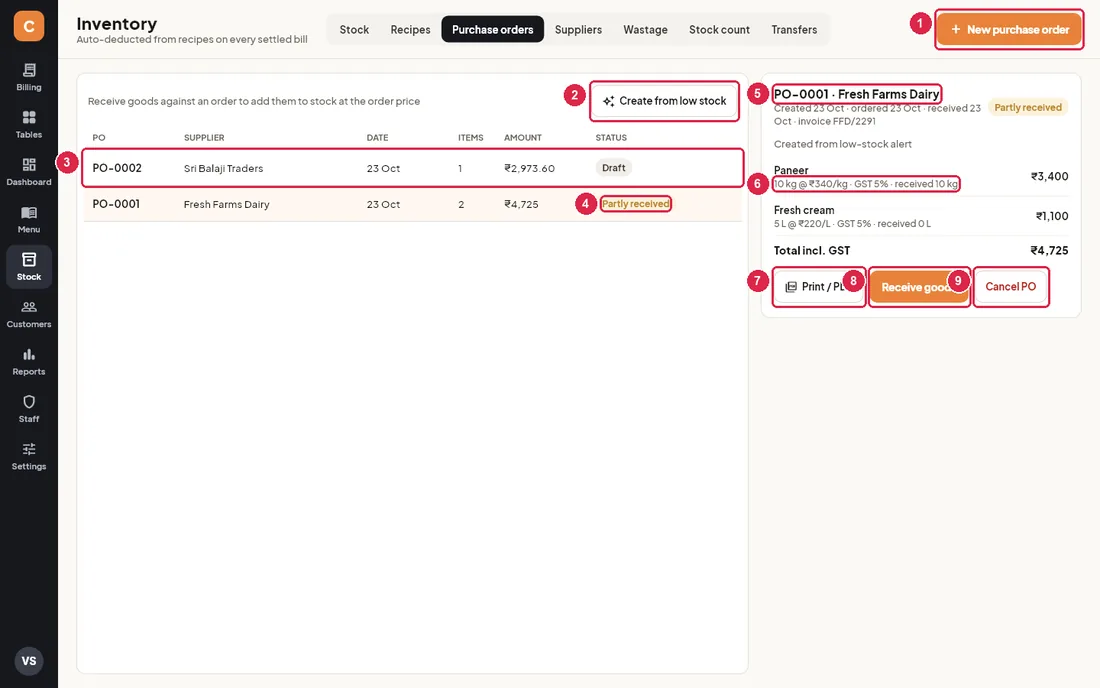1100x688 pixels.
Task: Click the ITEMS column header
Action: tap(471, 137)
